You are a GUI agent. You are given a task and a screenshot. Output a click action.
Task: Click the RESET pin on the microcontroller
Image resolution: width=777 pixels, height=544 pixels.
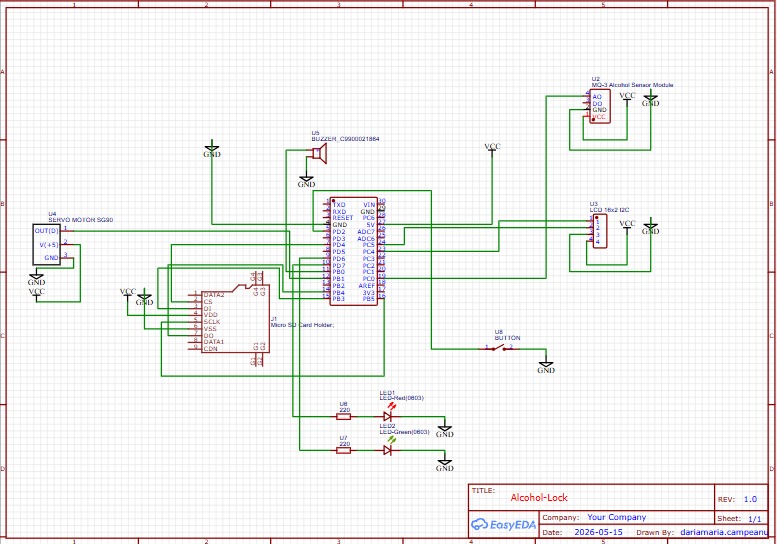click(x=343, y=218)
